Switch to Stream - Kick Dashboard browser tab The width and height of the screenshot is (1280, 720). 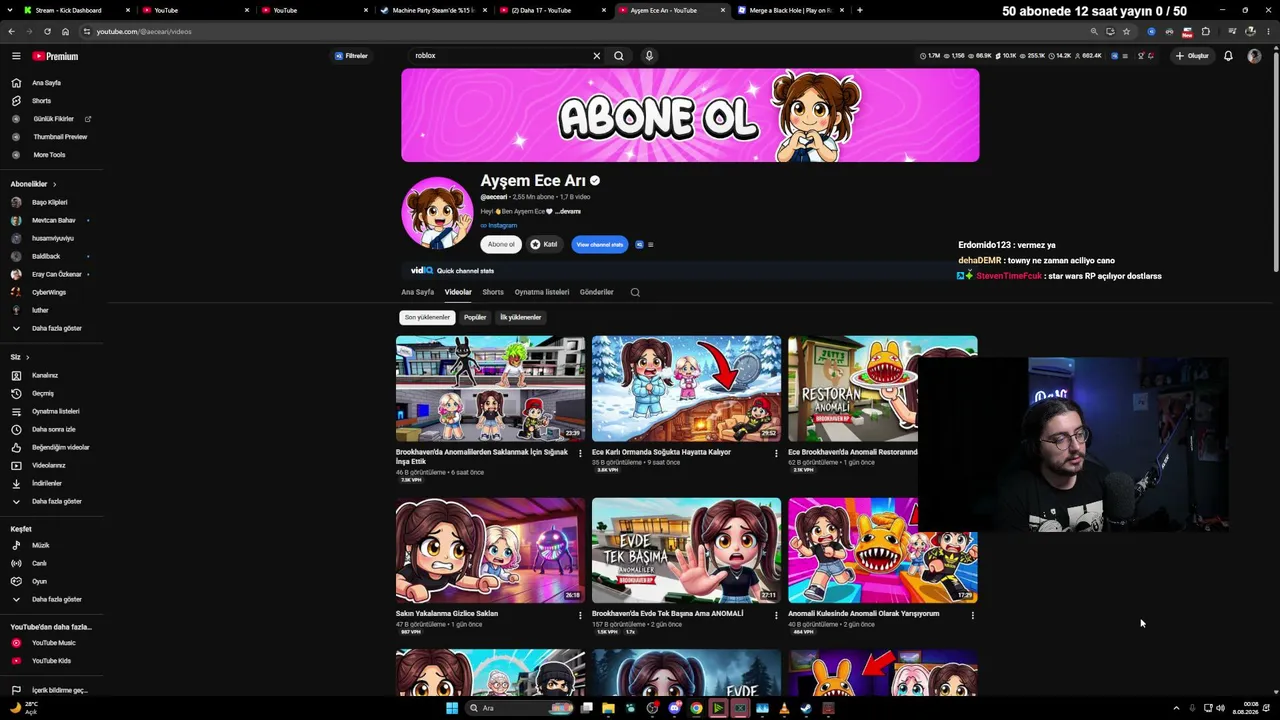[x=75, y=10]
